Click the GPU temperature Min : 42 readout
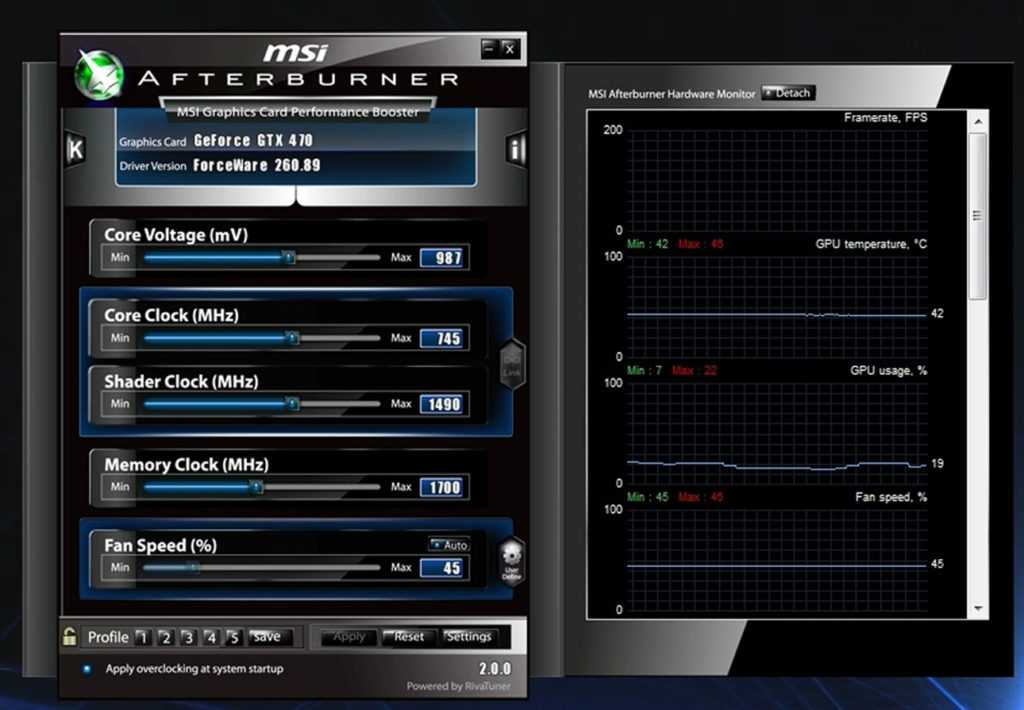This screenshot has width=1024, height=710. coord(647,244)
